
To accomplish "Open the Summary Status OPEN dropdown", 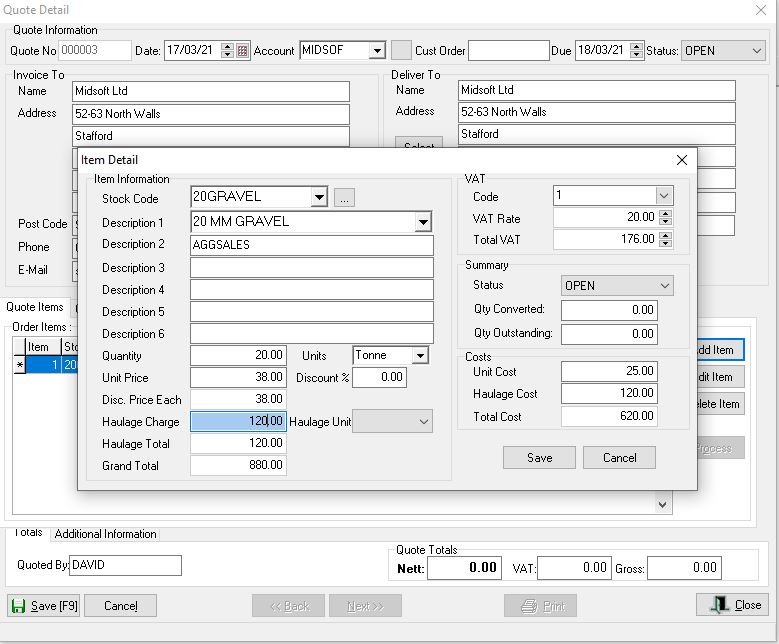I will (x=617, y=286).
